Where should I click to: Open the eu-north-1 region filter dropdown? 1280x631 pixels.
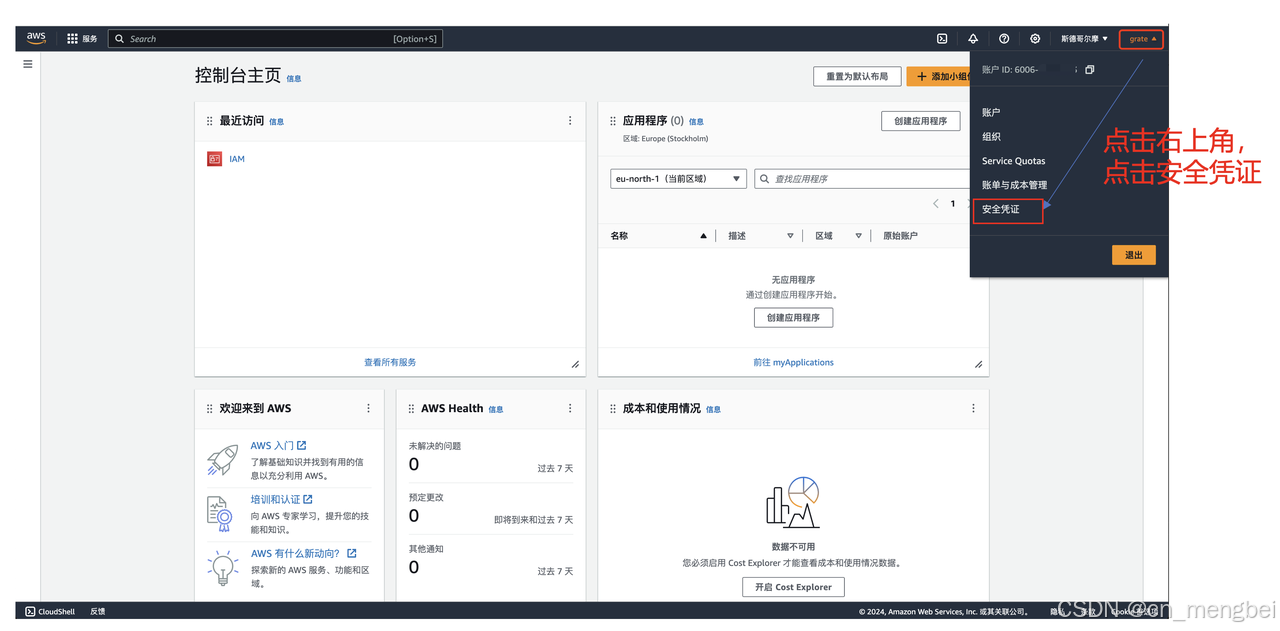678,178
